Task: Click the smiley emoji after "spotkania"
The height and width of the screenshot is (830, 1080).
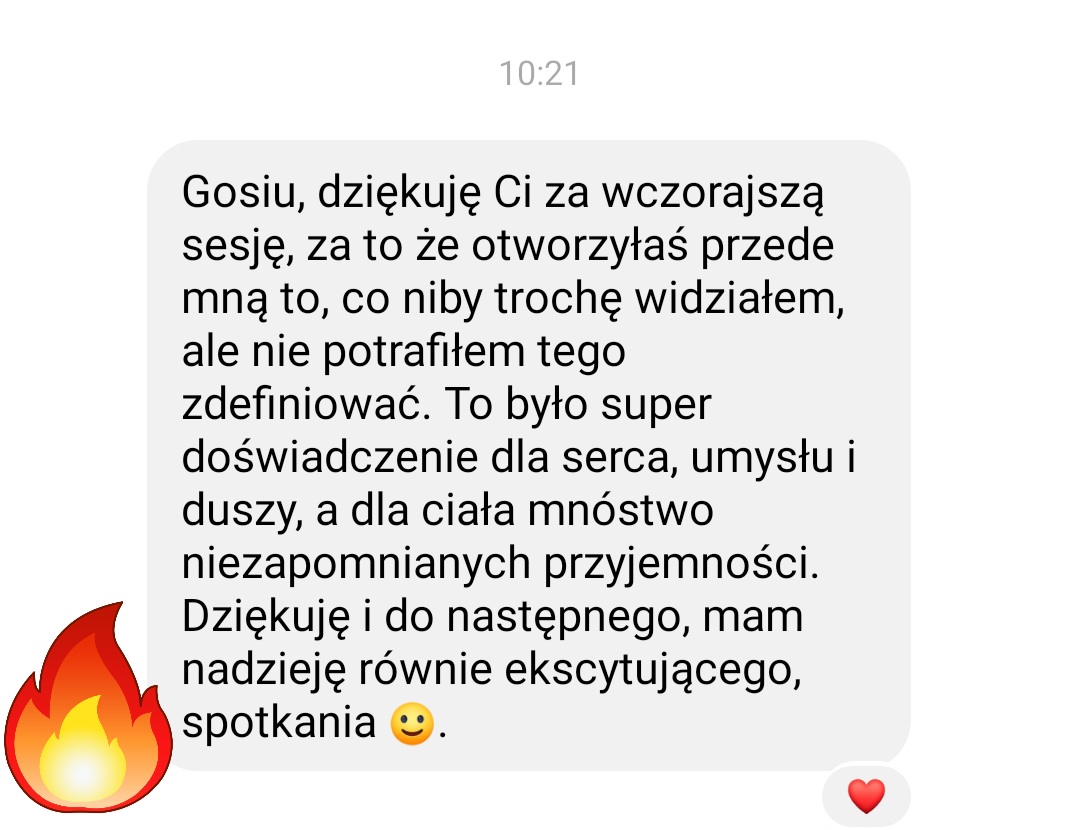Action: point(412,723)
